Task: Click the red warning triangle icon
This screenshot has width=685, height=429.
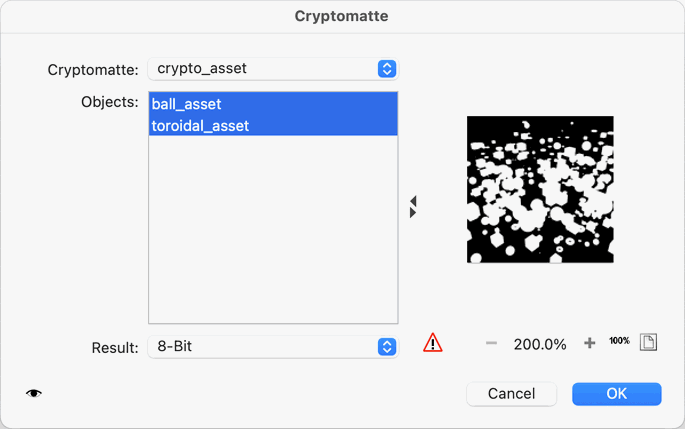Action: tap(432, 343)
